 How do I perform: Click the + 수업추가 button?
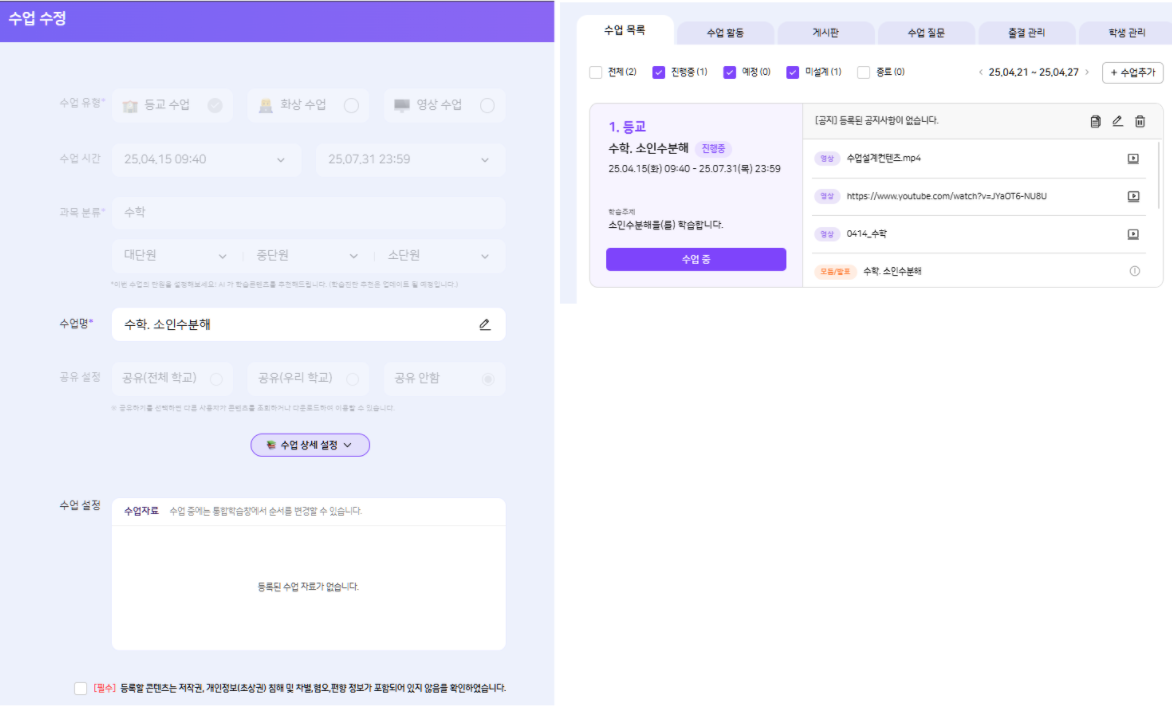1132,73
